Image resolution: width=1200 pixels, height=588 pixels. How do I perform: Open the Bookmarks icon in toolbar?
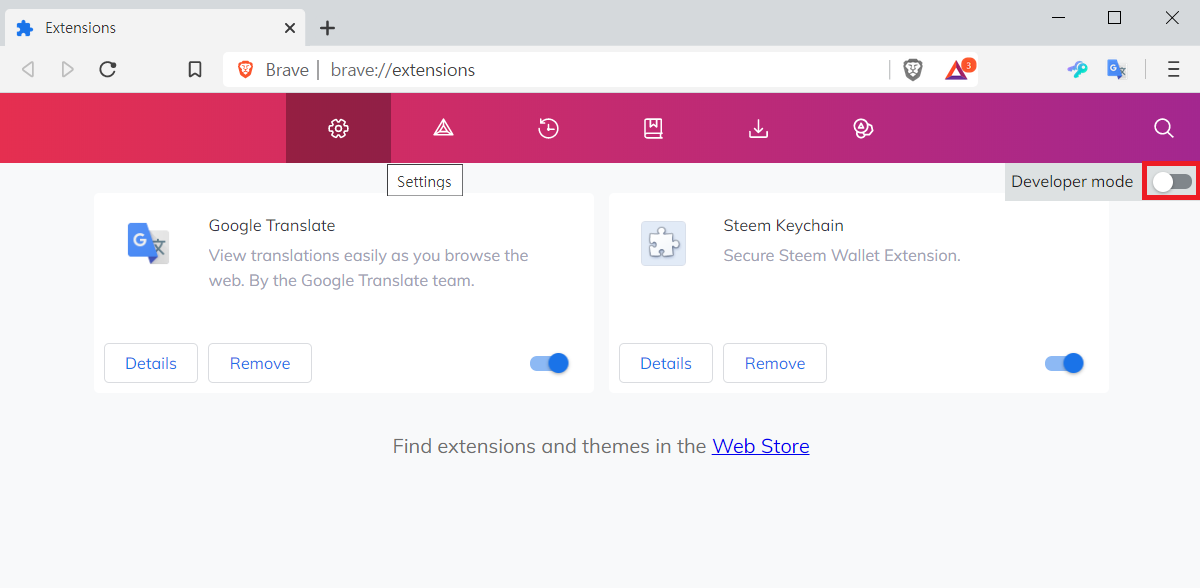(x=653, y=128)
